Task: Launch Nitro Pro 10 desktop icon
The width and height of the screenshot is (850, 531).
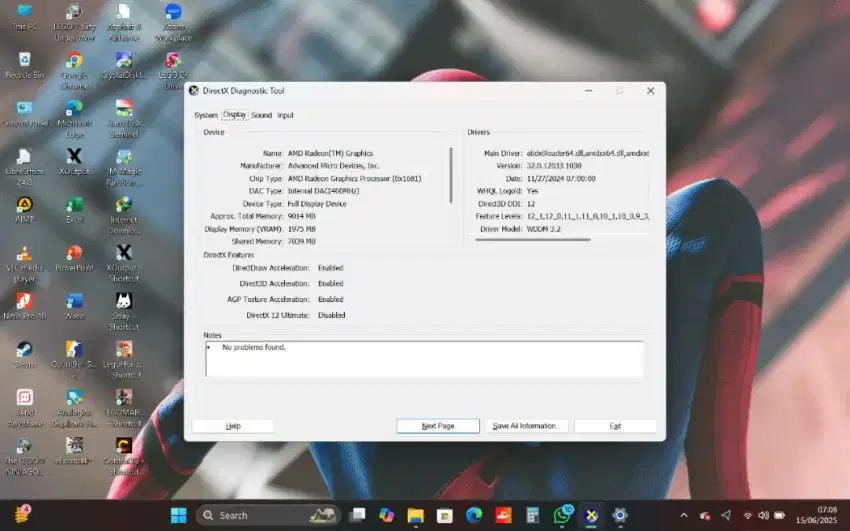Action: pos(24,307)
